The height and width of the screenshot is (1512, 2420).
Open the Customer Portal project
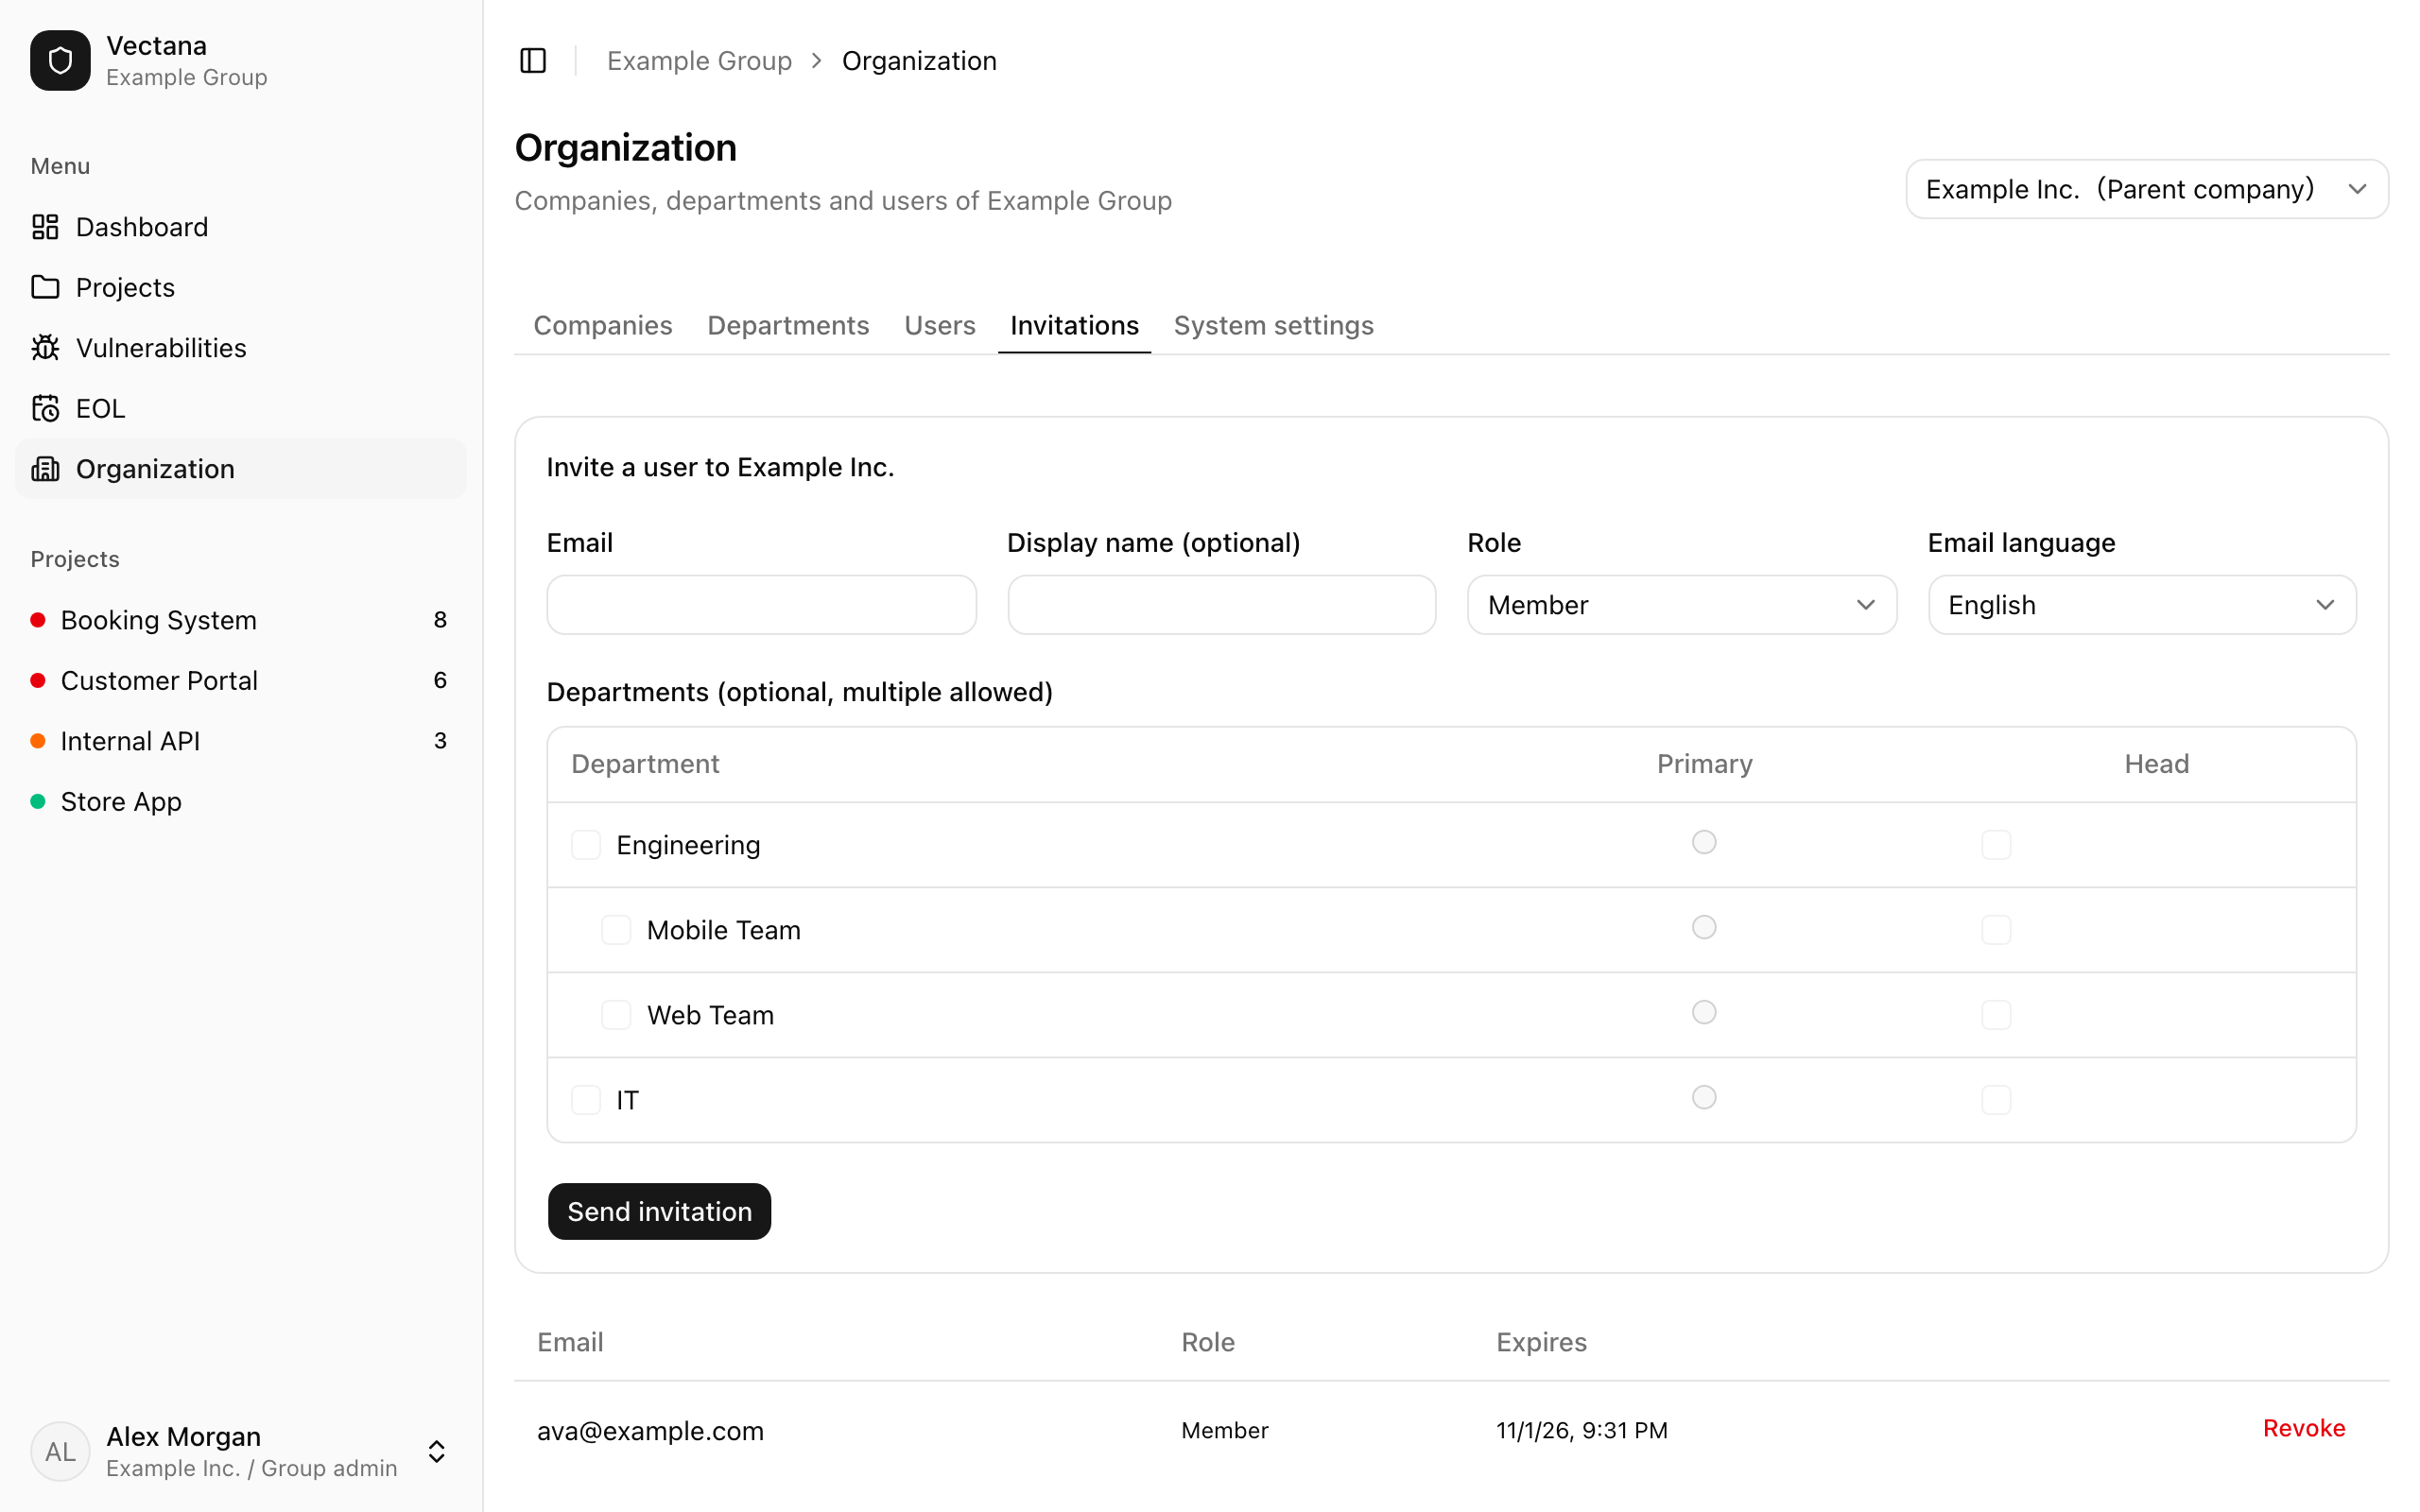point(241,680)
